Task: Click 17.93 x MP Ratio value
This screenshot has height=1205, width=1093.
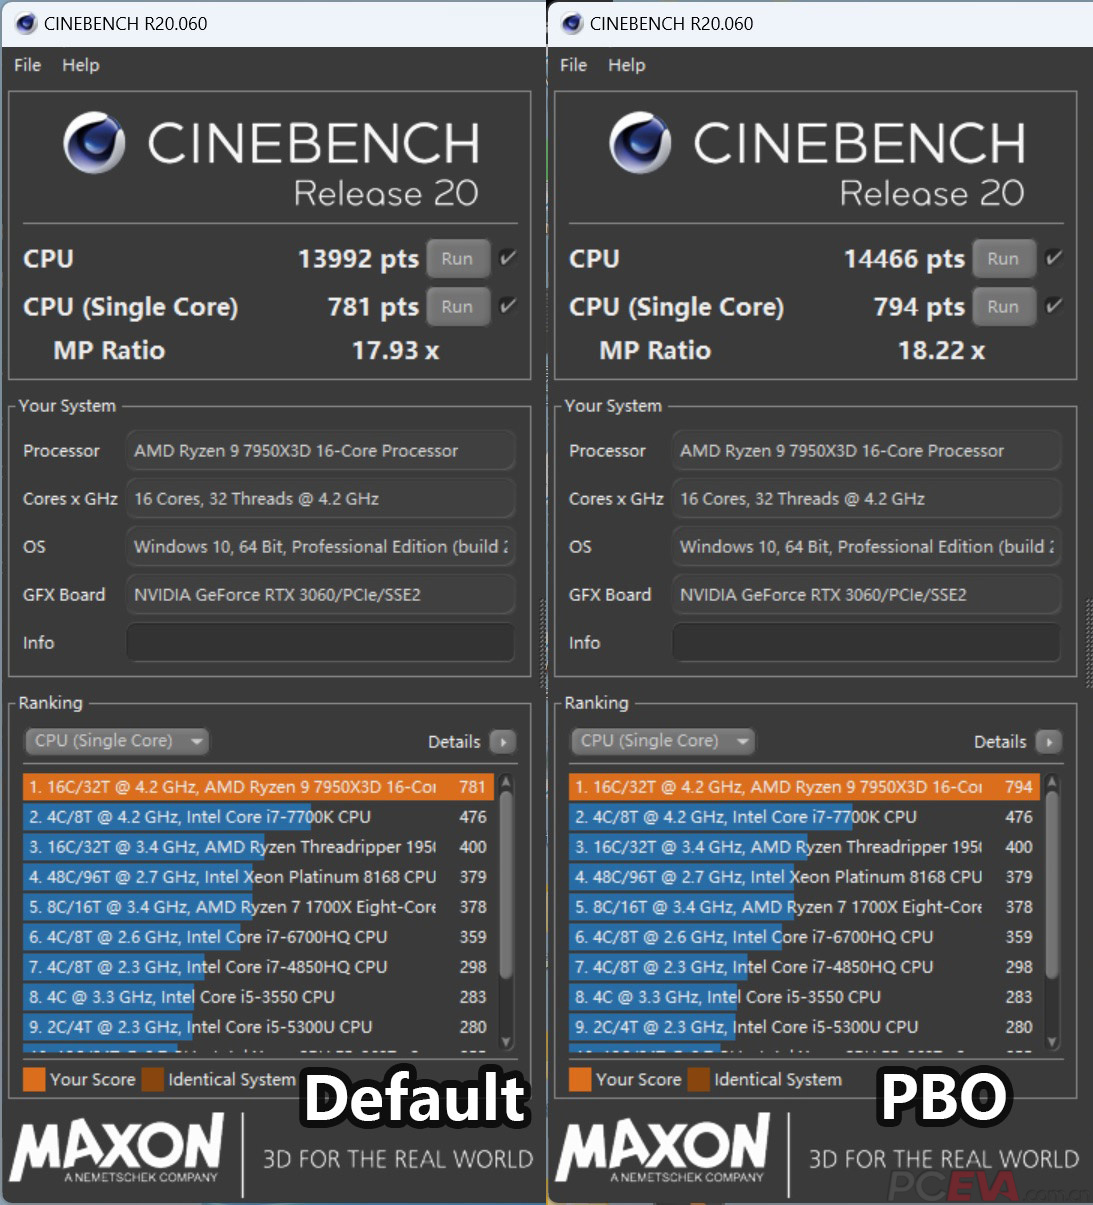Action: (396, 351)
